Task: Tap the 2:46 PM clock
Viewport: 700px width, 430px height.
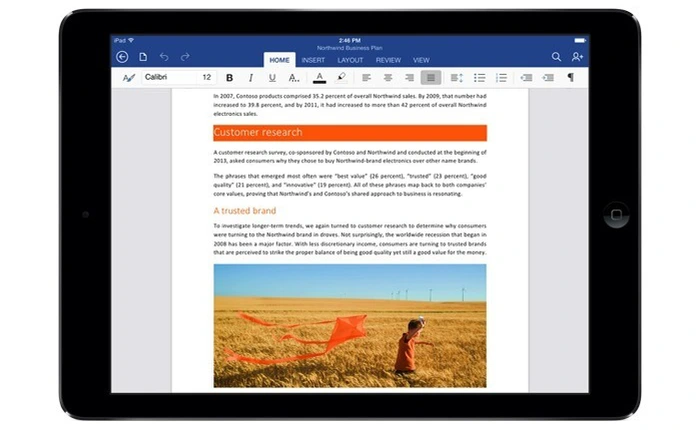Action: pos(350,40)
